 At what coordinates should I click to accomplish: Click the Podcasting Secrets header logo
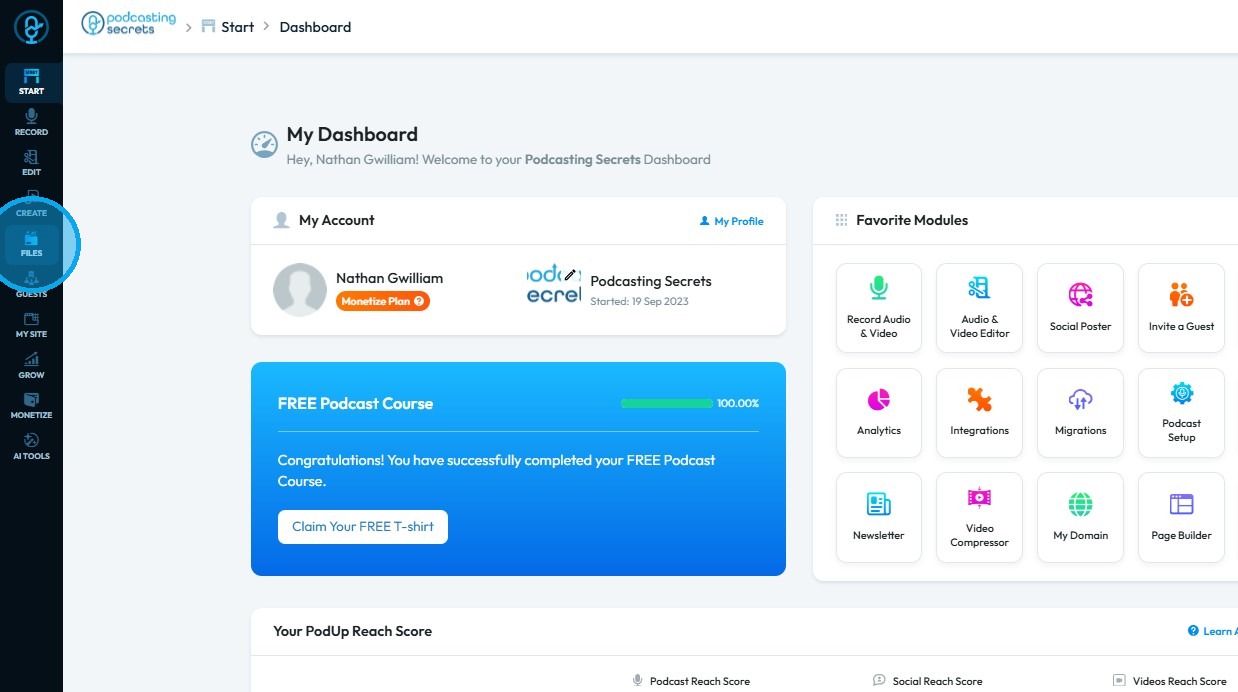[129, 24]
